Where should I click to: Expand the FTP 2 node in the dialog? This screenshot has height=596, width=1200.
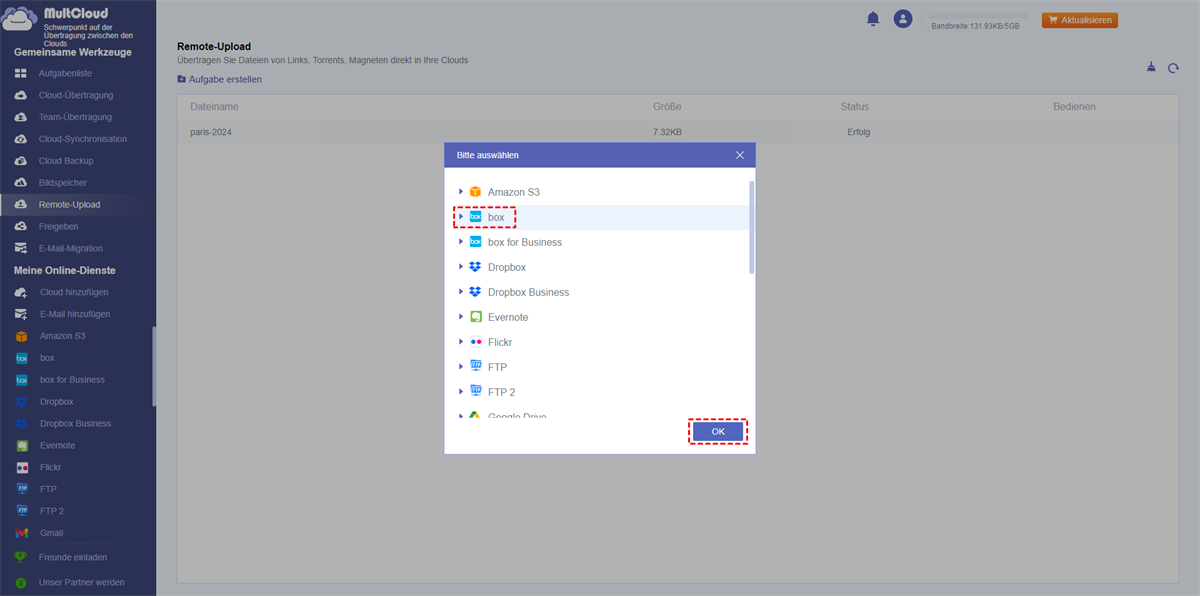[461, 392]
